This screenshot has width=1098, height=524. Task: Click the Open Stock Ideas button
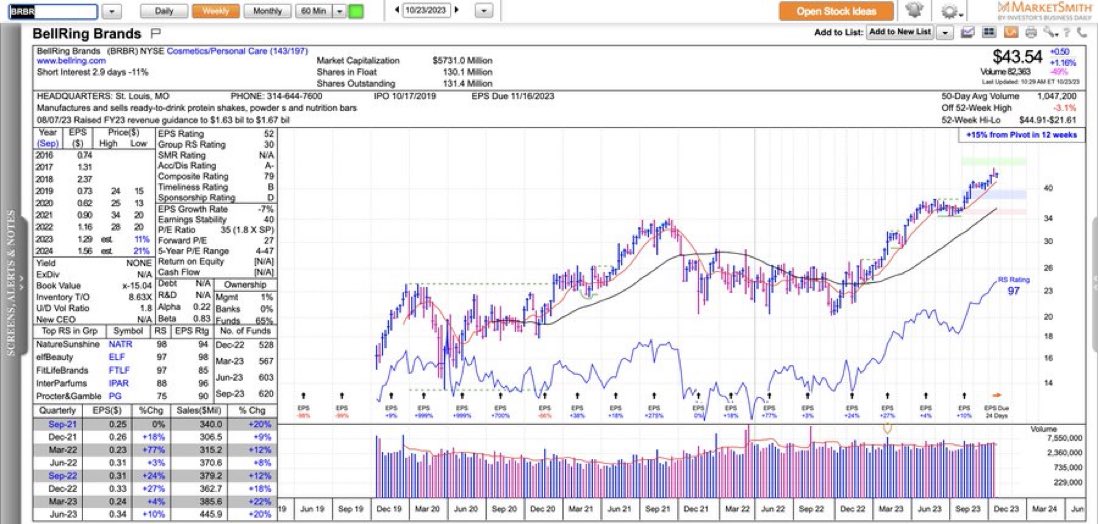tap(836, 11)
